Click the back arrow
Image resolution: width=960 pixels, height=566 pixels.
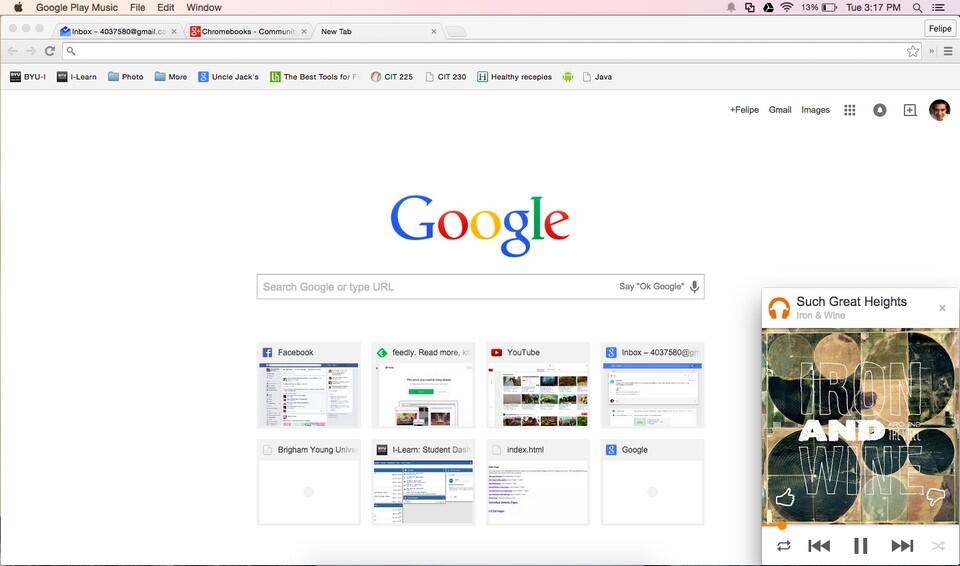13,51
